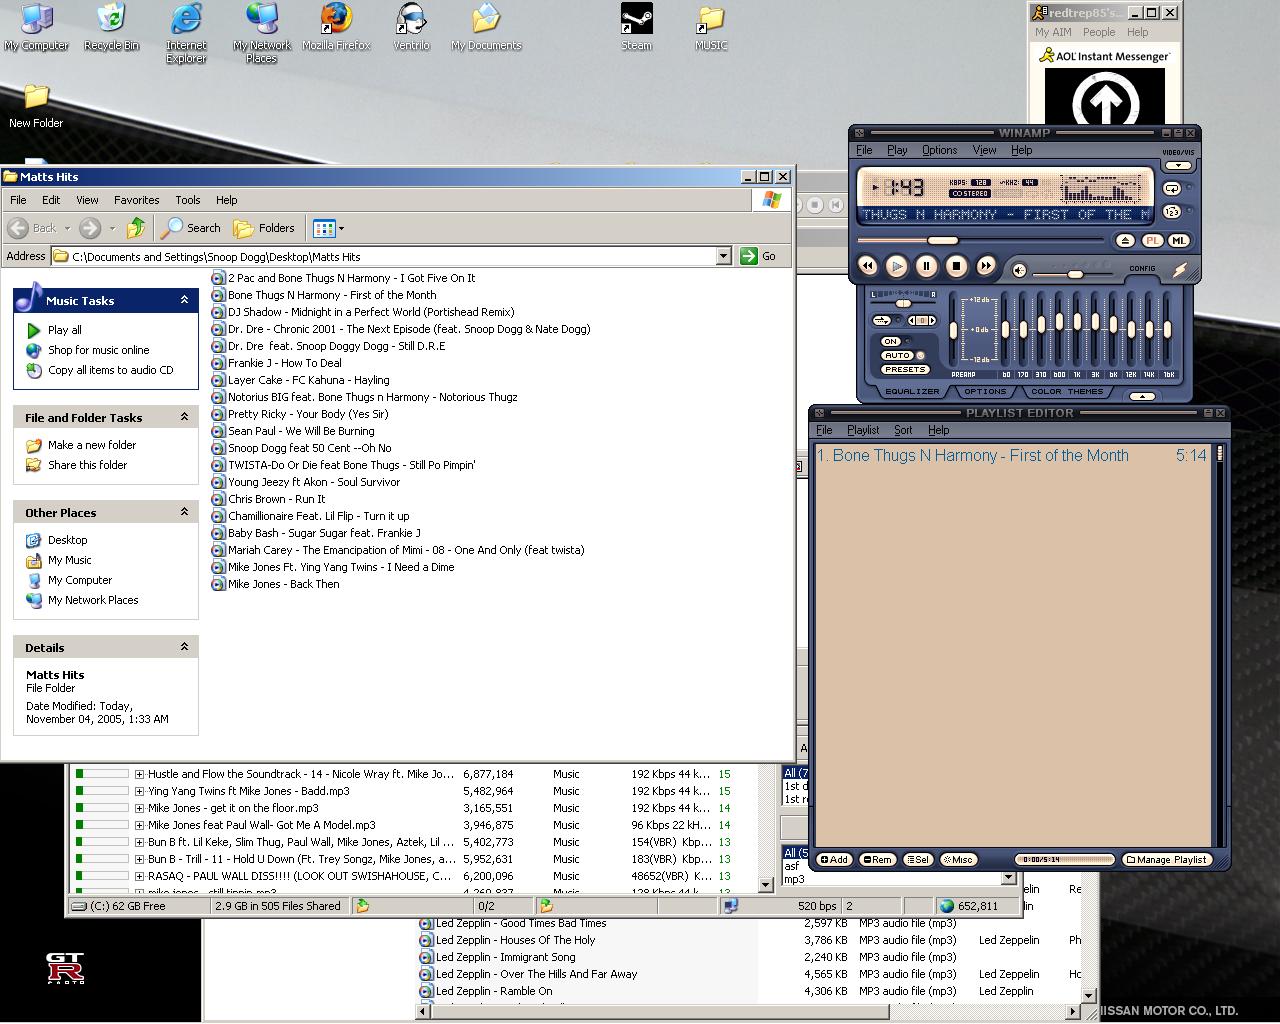Image resolution: width=1280 pixels, height=1024 pixels.
Task: Click Winamp eject/open file button
Action: [x=1125, y=240]
